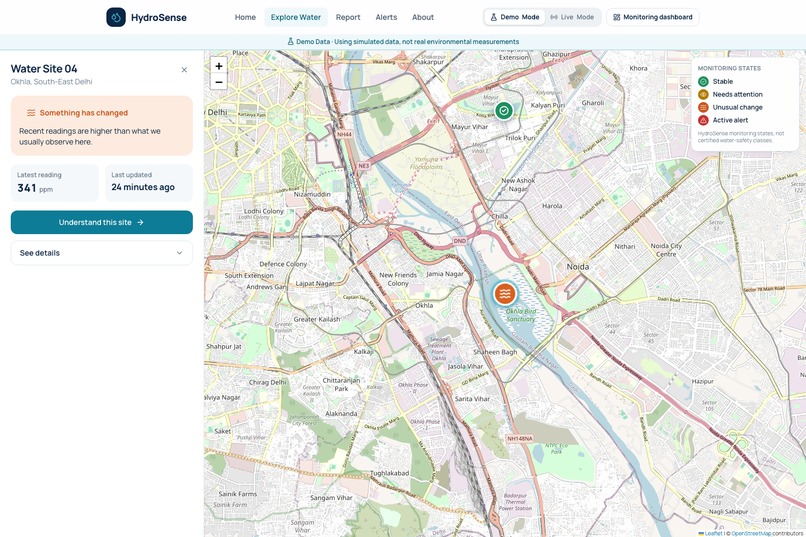Click the Okhla Bird Sanctuary map label

click(520, 315)
